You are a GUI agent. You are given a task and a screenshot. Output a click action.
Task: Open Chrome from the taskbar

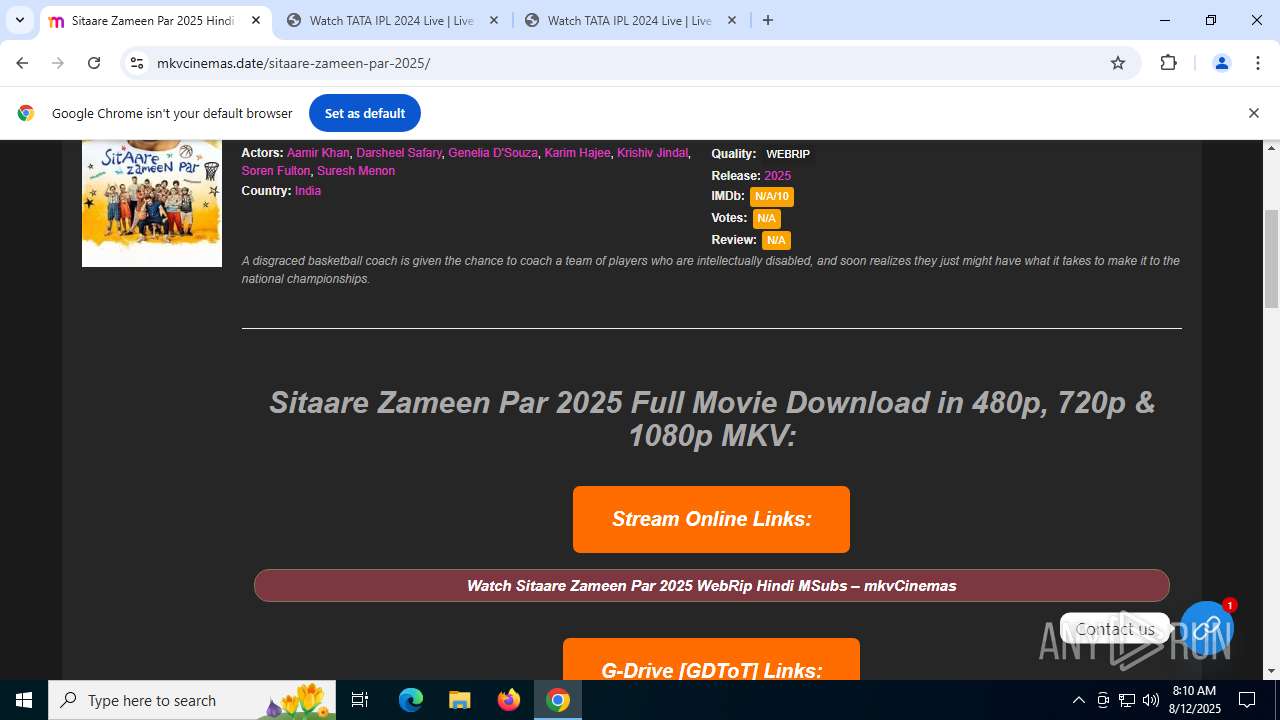[558, 700]
